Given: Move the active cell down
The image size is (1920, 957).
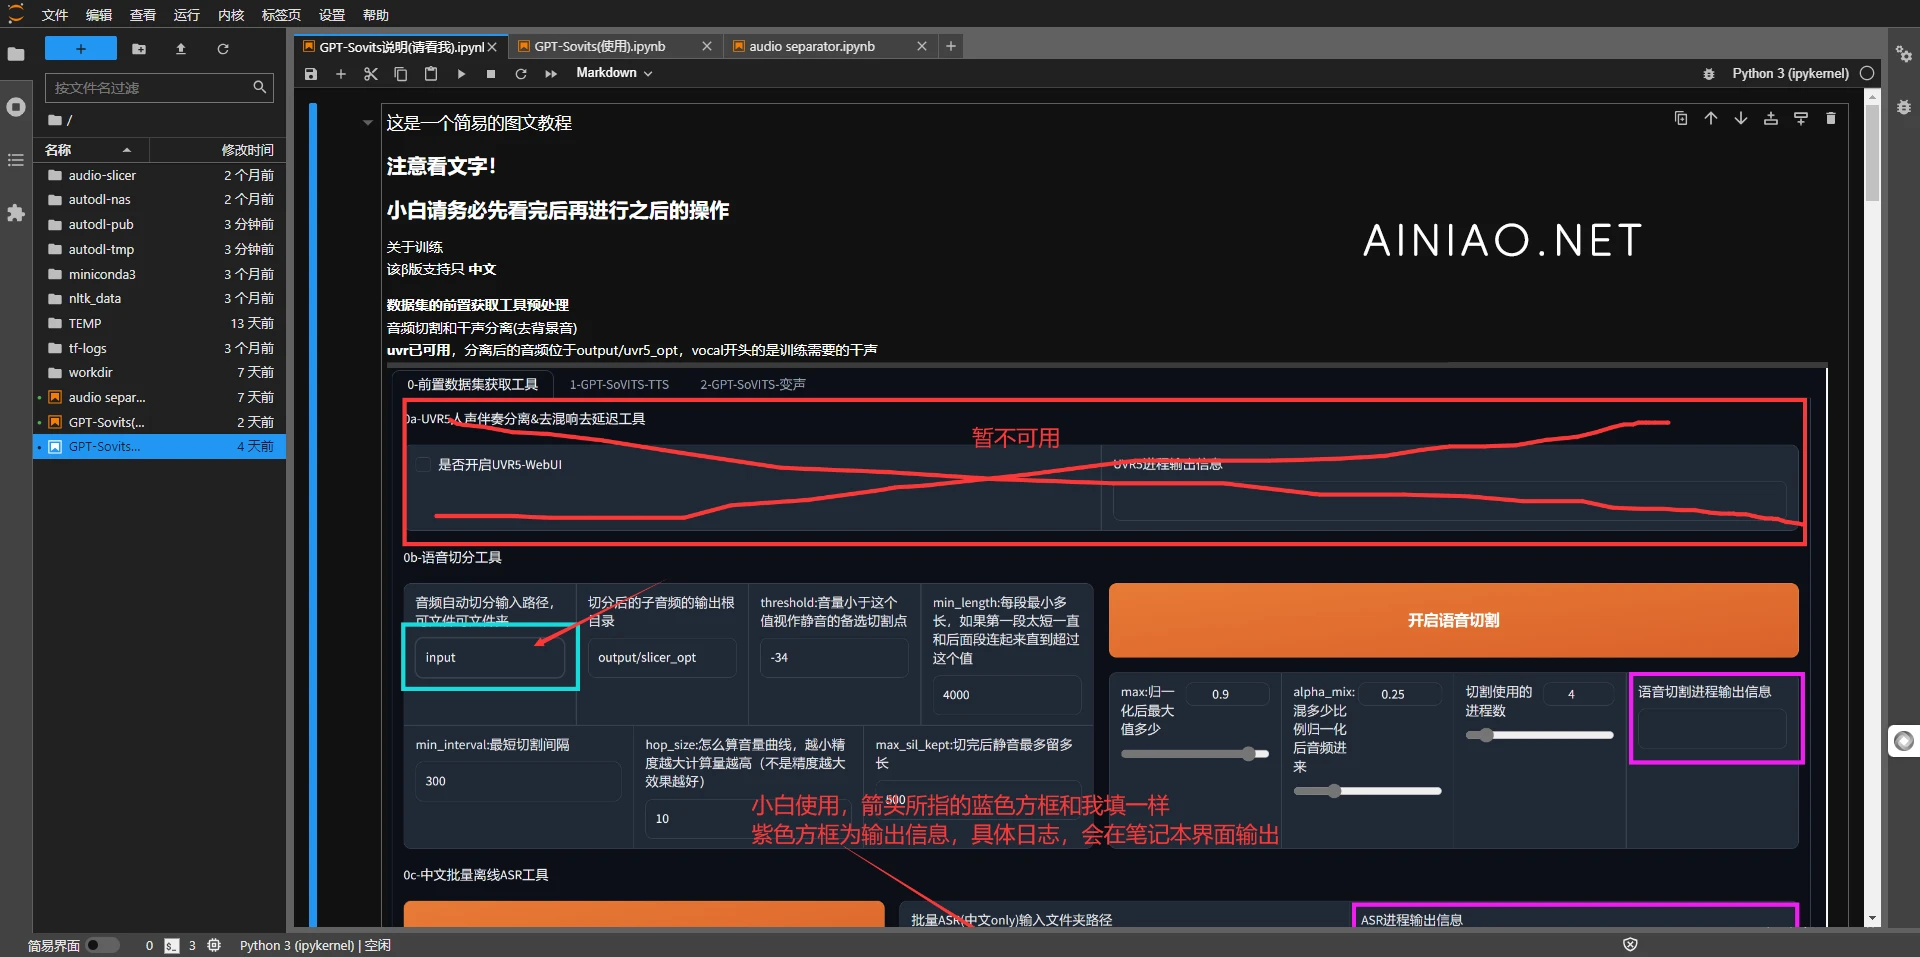Looking at the screenshot, I should (x=1741, y=118).
